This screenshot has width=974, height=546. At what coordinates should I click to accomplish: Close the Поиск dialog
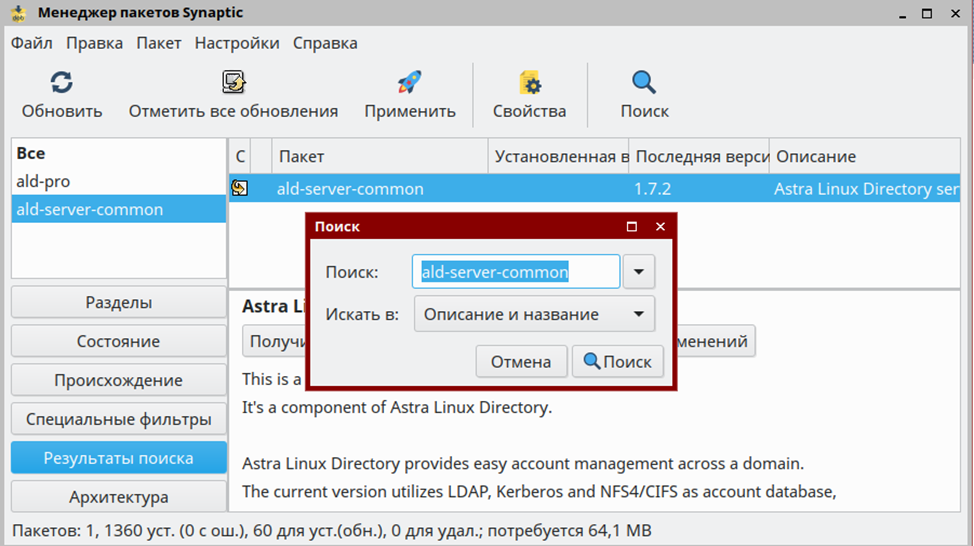coord(660,227)
